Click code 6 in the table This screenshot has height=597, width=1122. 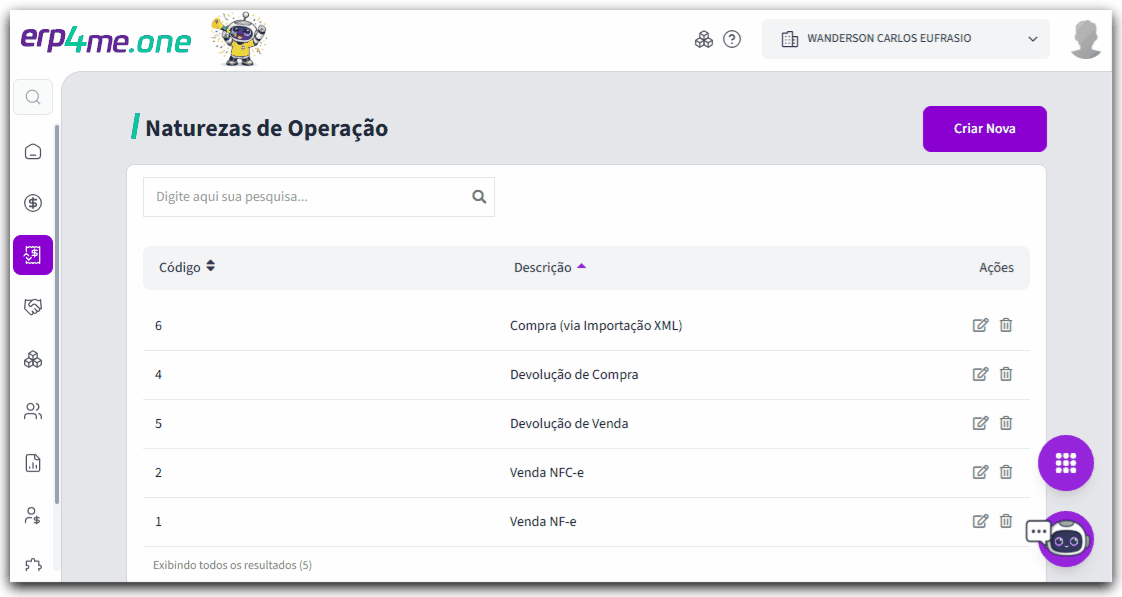point(158,326)
